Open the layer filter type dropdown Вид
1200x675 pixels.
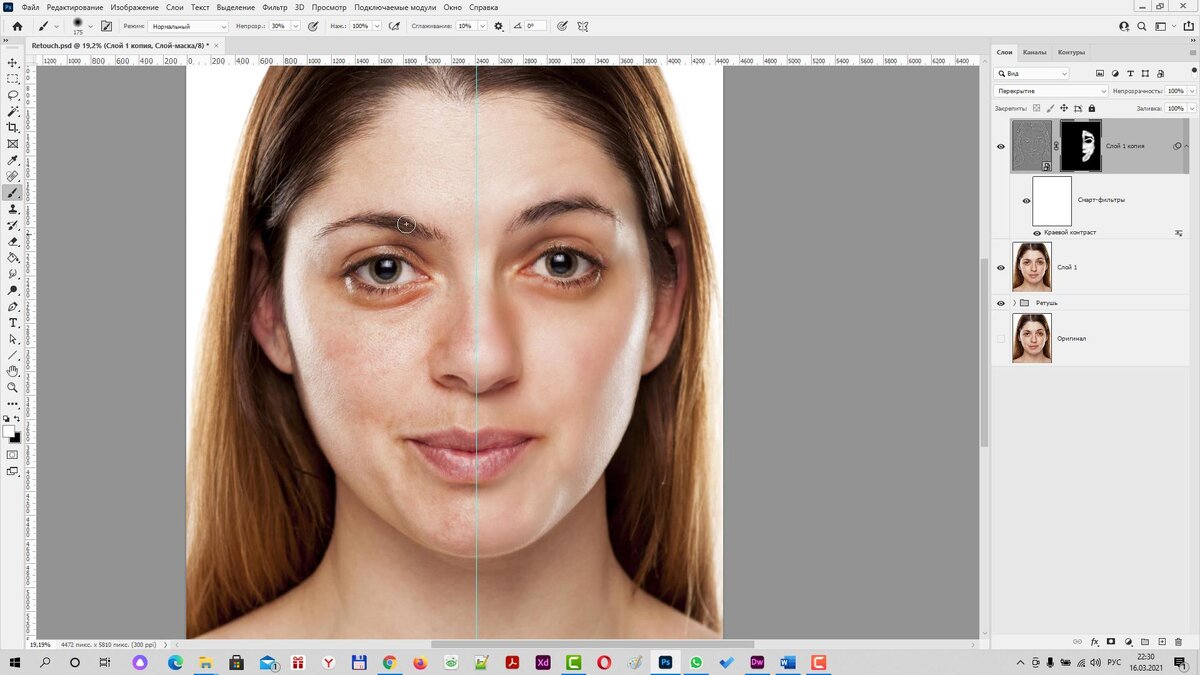click(1032, 73)
